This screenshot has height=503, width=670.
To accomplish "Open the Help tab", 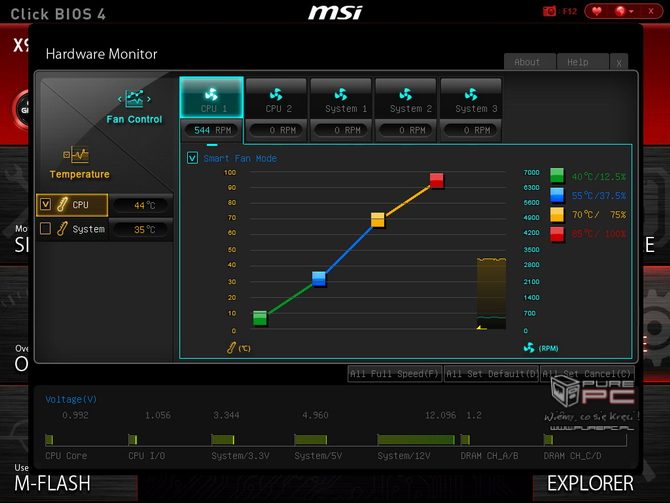I will point(582,62).
